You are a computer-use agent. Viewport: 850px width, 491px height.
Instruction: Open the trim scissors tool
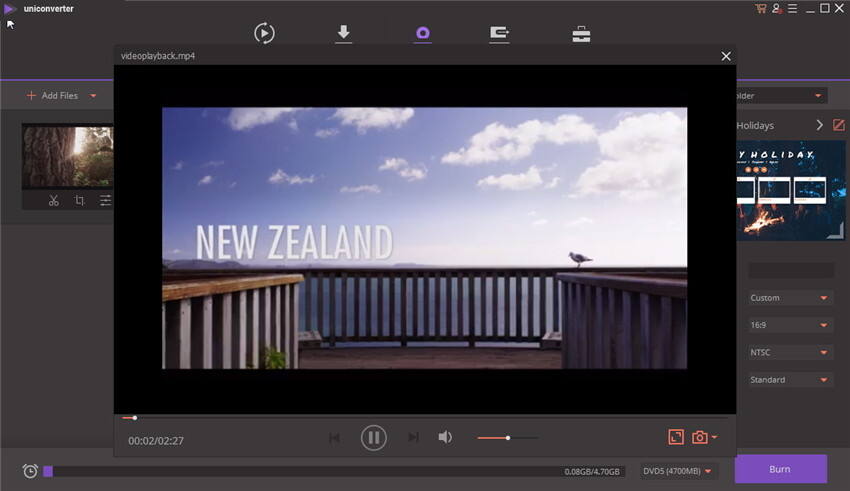(53, 200)
